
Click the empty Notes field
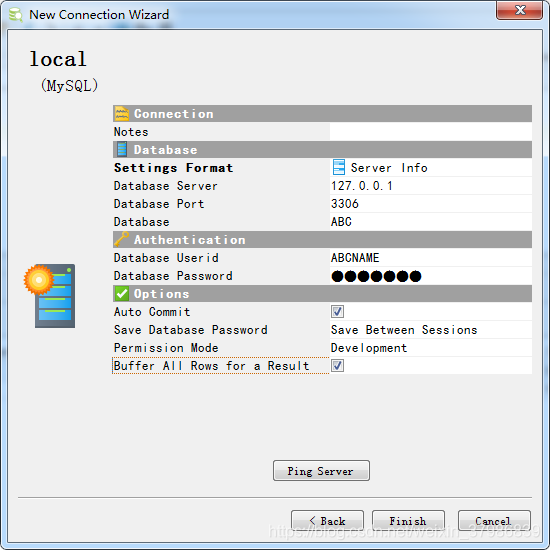coord(431,132)
